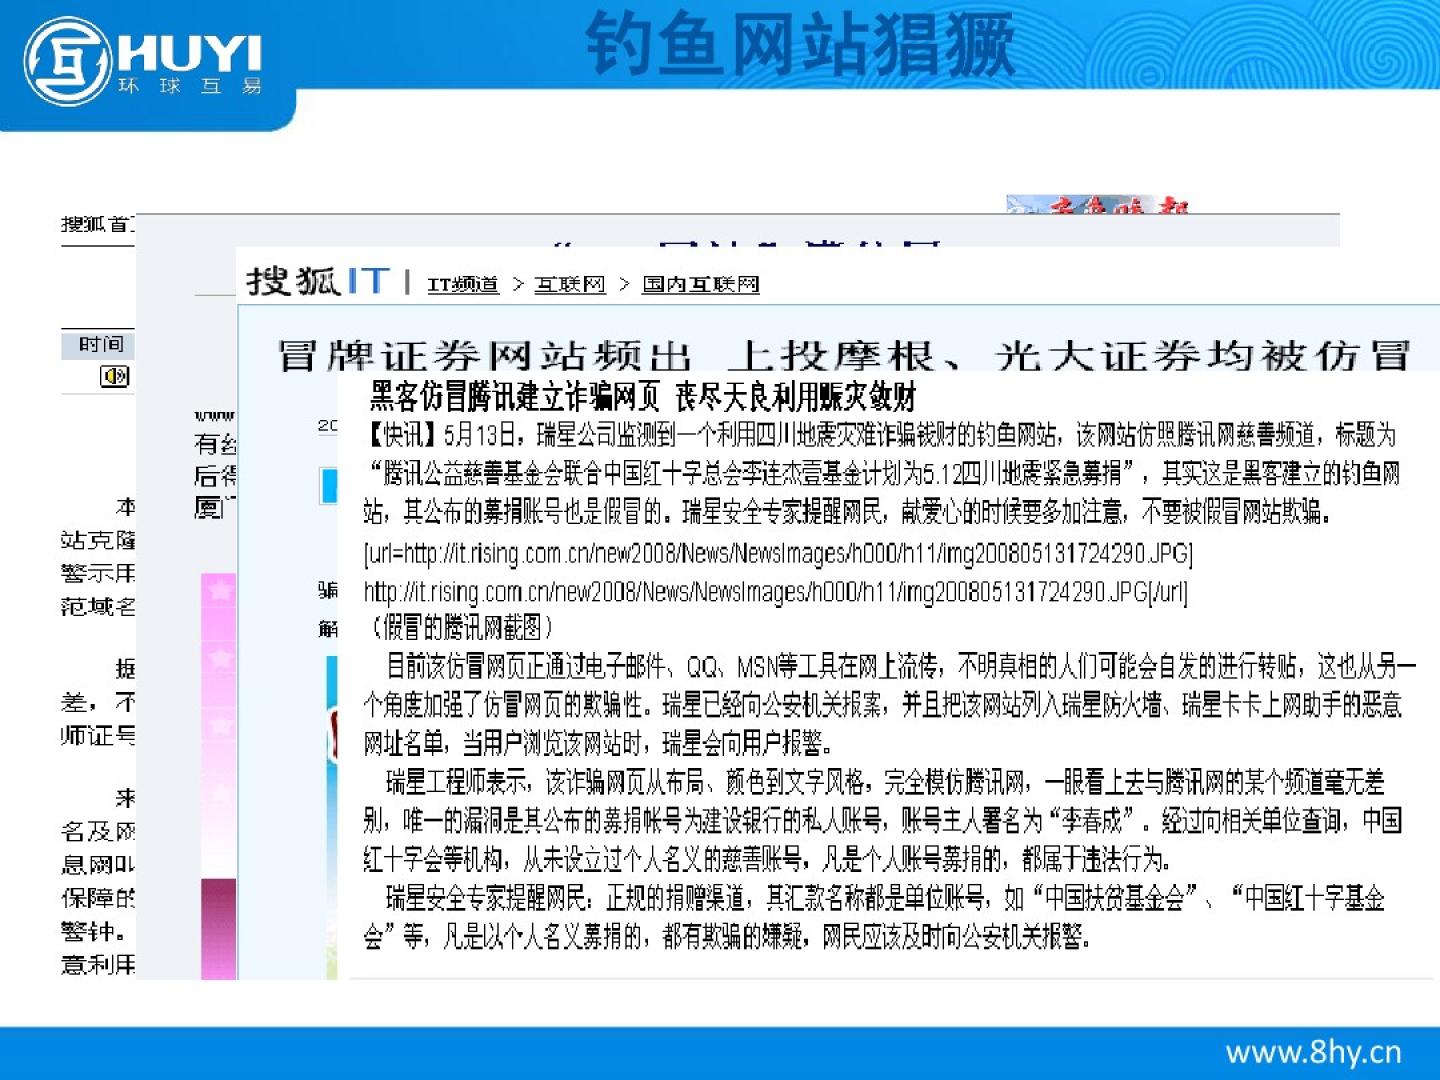Screen dimensions: 1440x1080
Task: Click the slide title 钓鱼网站猖獗
Action: tap(799, 44)
